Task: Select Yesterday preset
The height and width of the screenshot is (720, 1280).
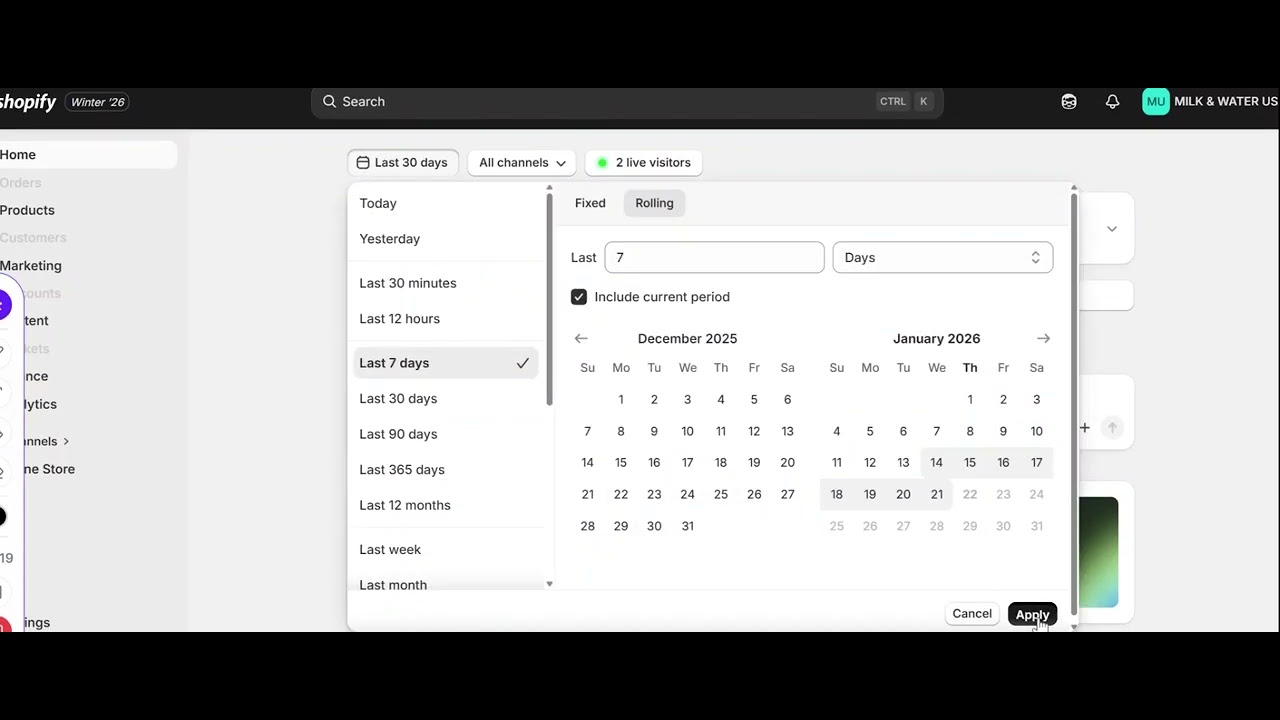Action: coord(445,239)
